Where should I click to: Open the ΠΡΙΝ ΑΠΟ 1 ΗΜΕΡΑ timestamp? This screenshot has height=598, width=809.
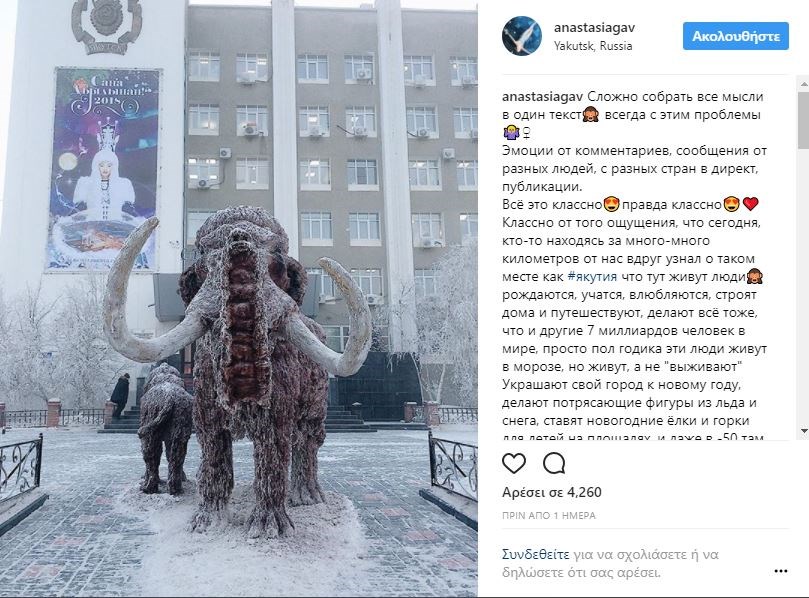click(549, 515)
